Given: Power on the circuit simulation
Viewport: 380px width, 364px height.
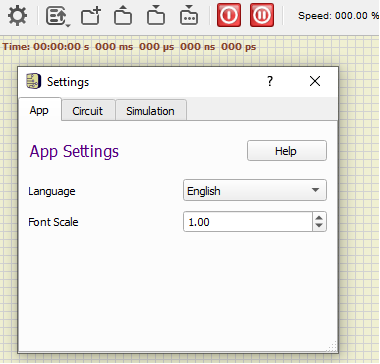Looking at the screenshot, I should (229, 15).
